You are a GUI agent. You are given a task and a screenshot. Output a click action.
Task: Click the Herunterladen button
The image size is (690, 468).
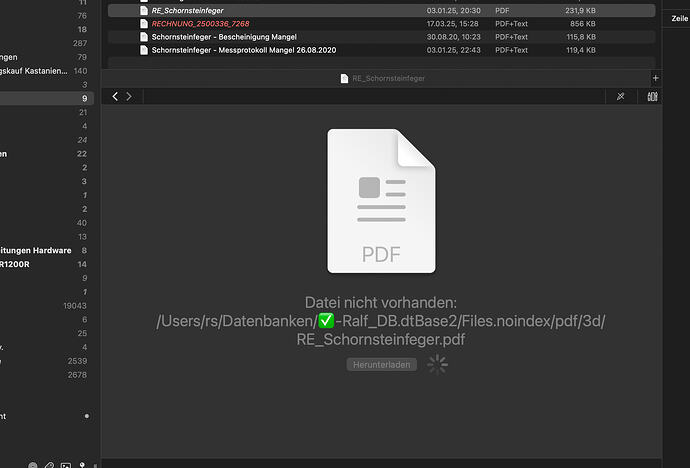[382, 365]
